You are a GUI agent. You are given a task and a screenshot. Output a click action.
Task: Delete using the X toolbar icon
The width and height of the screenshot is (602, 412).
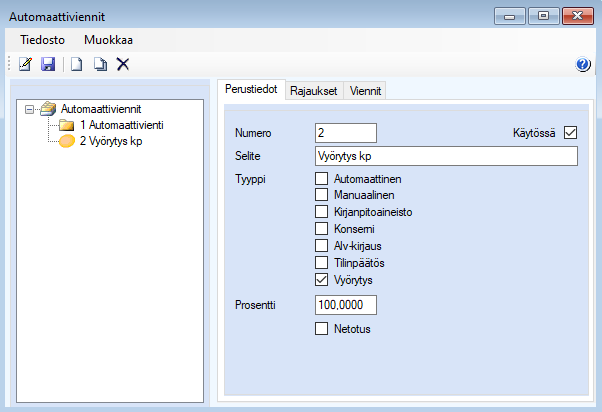pos(123,64)
